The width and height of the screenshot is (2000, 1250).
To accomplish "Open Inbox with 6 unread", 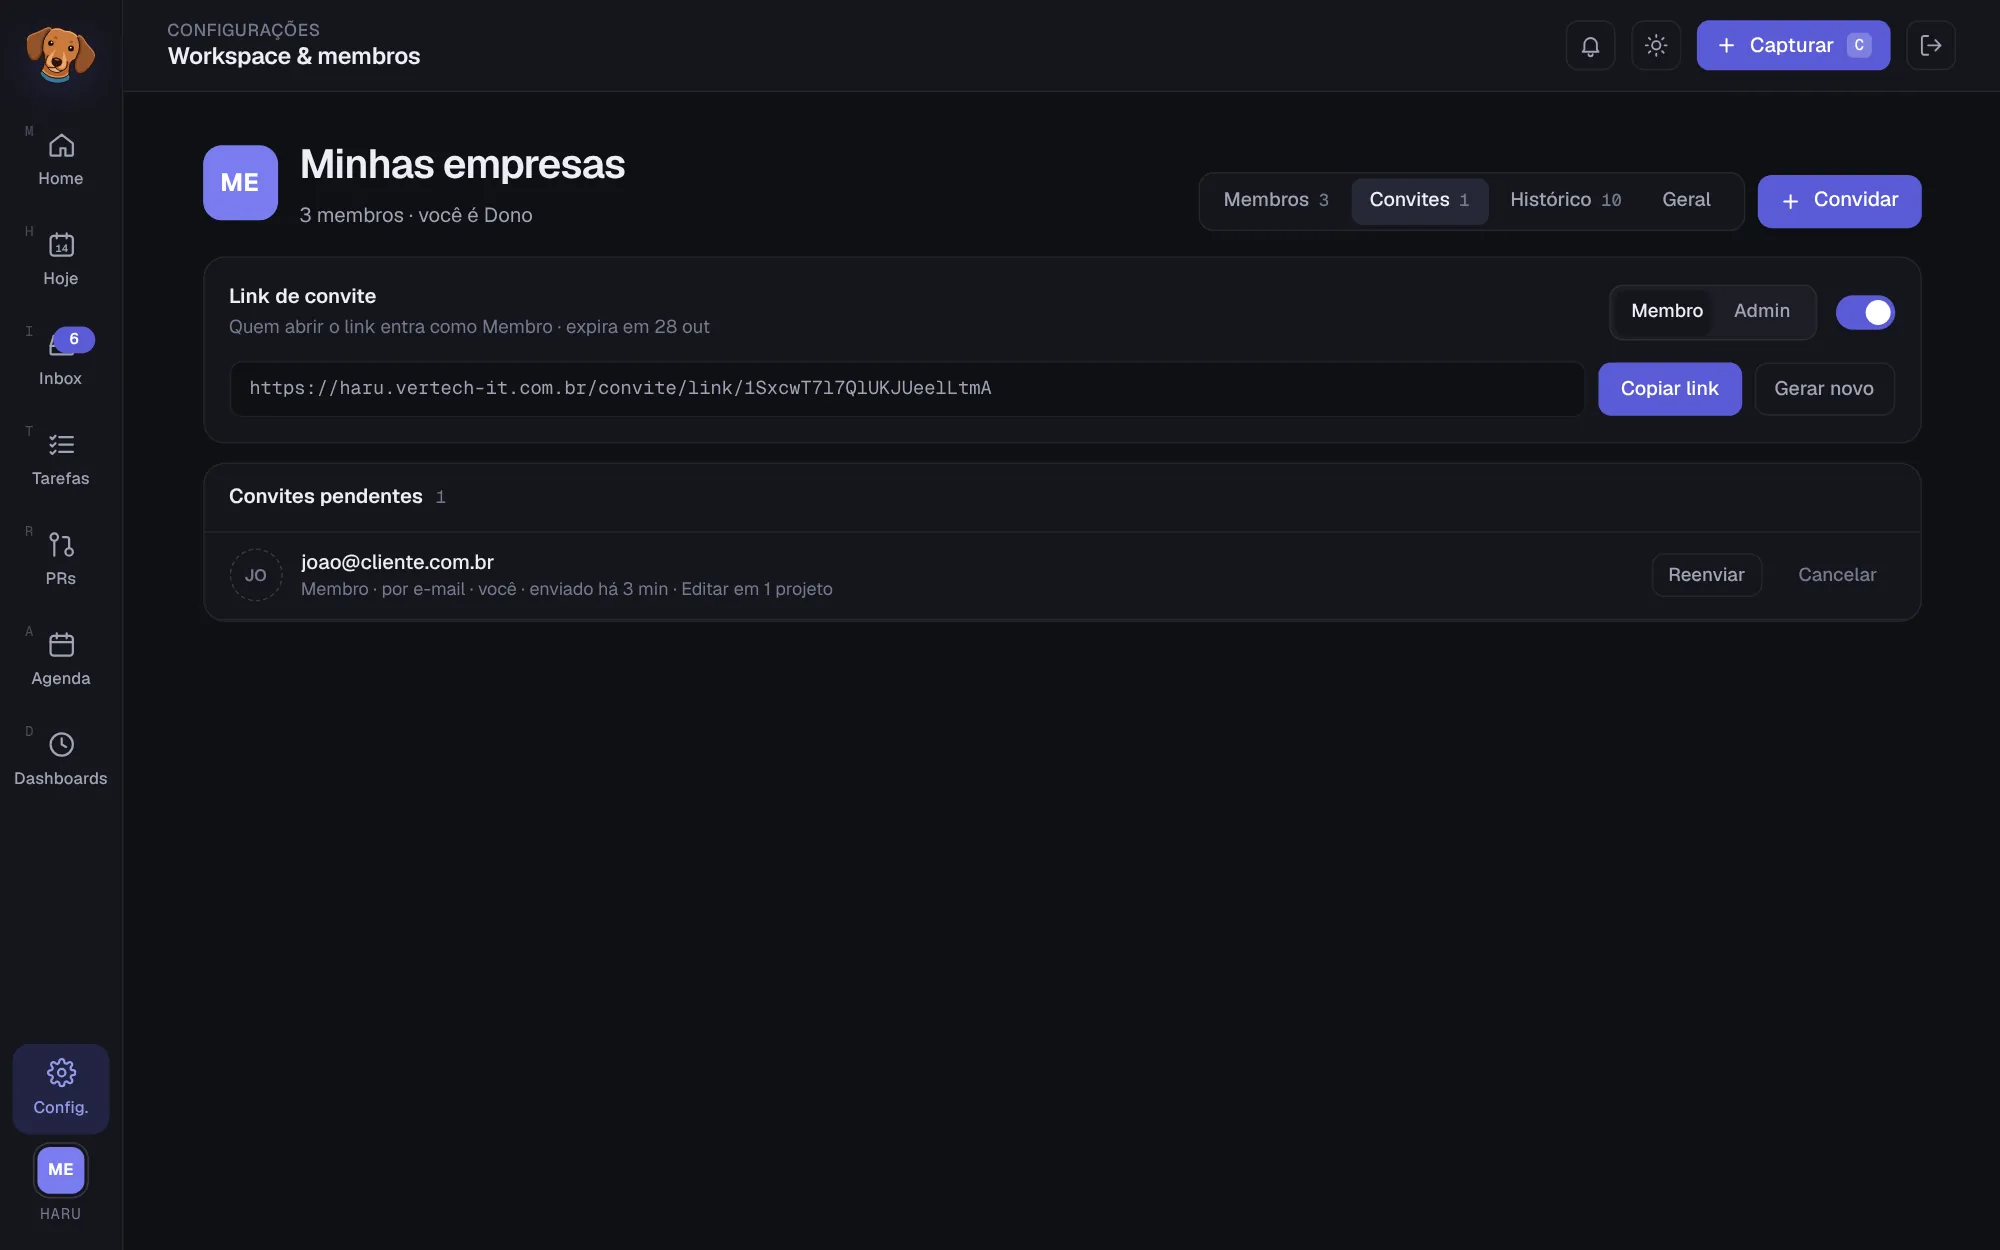I will (x=61, y=360).
